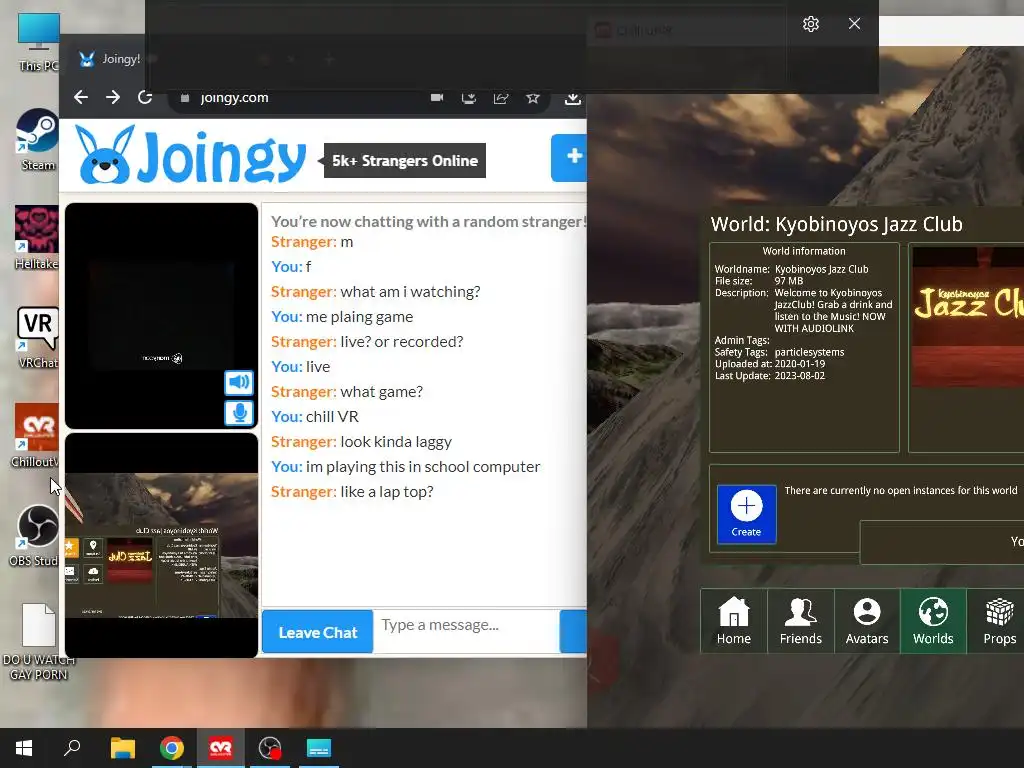The width and height of the screenshot is (1024, 768).
Task: Reload the joingy.com page
Action: pyautogui.click(x=145, y=97)
